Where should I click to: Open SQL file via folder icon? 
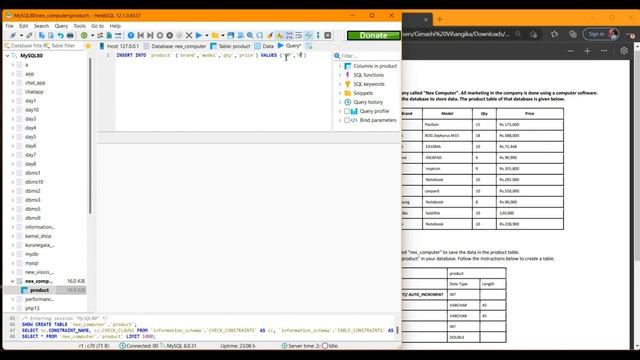coord(215,36)
